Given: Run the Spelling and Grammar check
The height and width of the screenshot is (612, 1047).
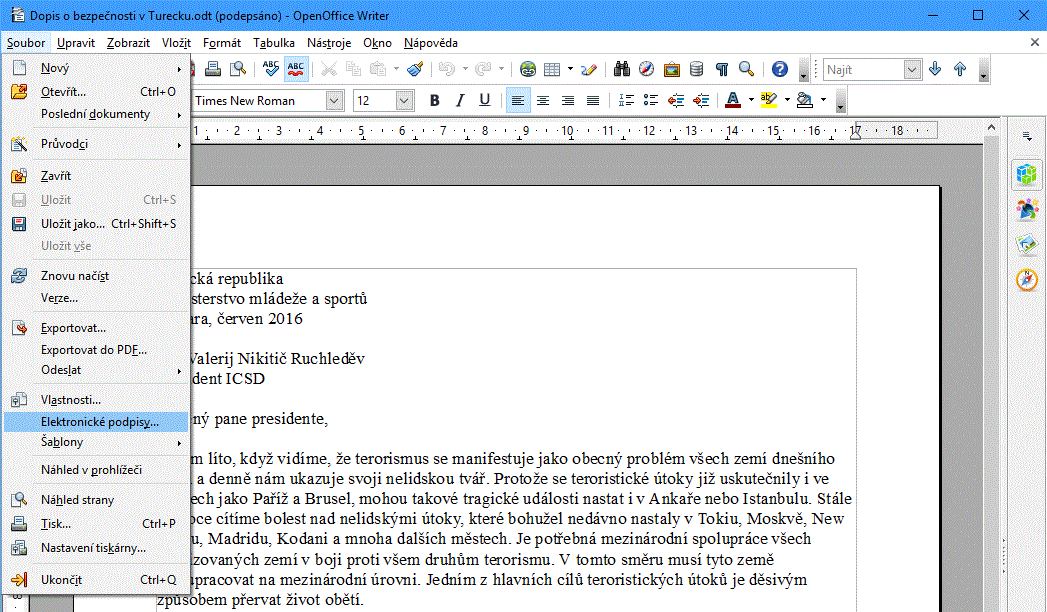Looking at the screenshot, I should 270,69.
